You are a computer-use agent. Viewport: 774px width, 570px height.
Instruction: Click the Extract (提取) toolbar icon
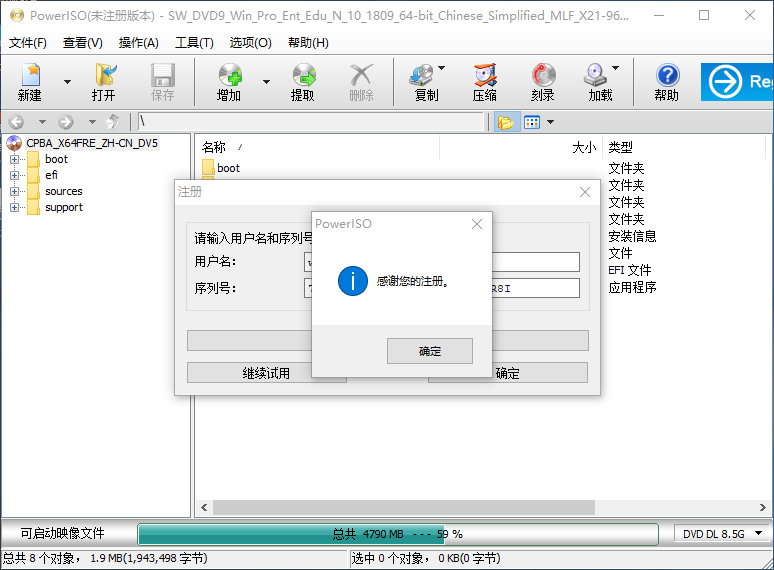click(x=303, y=82)
